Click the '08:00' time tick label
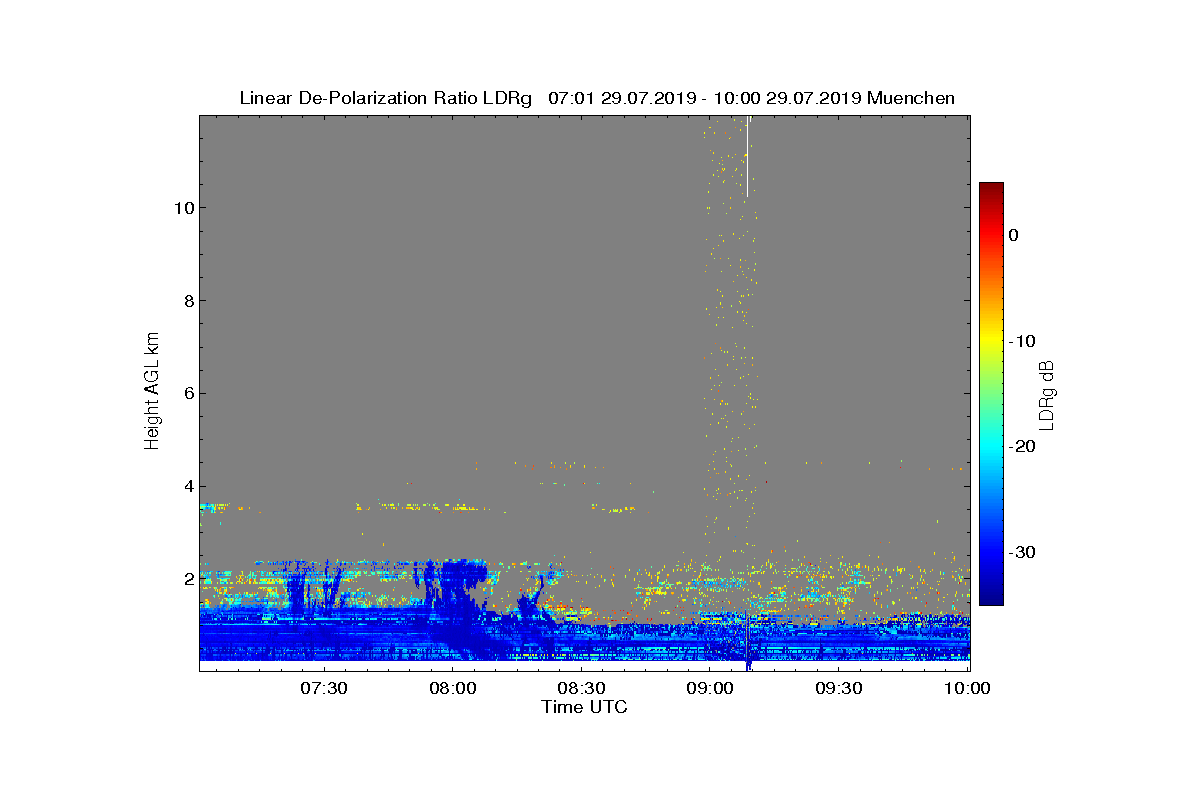This screenshot has width=1200, height=800. point(452,689)
